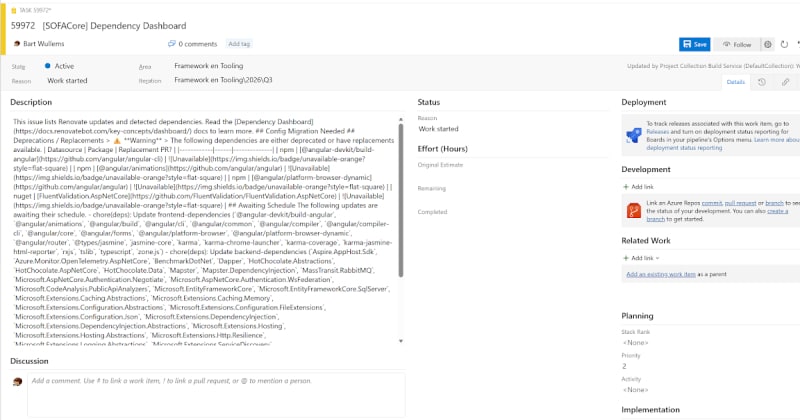Click the discussion comment box
Viewport: 800px width, 420px height.
tap(216, 395)
